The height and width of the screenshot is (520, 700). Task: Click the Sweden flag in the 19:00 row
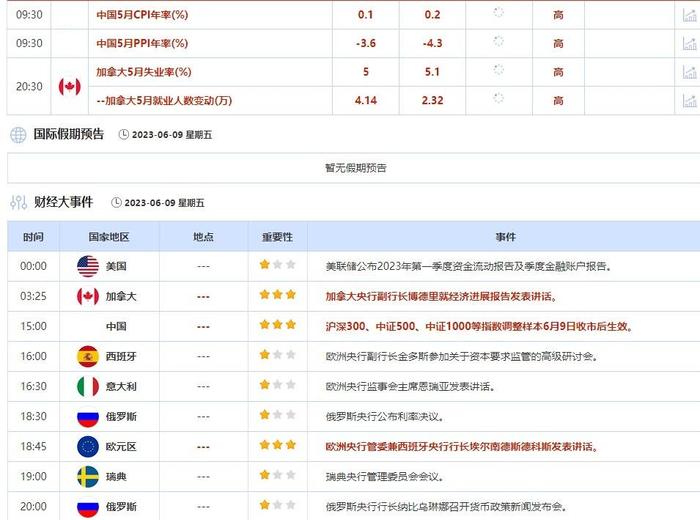88,477
